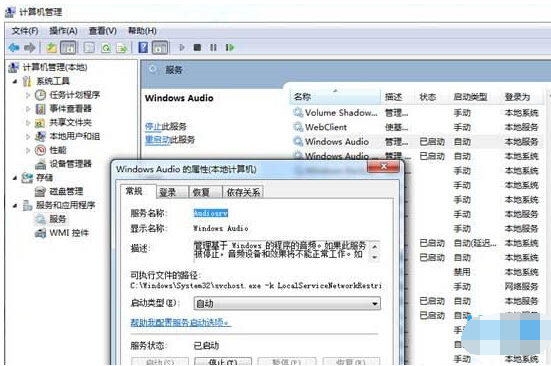Screen dimensions: 551x366
Task: Click the 帮助我配置服务启动选项 link
Action: (181, 322)
